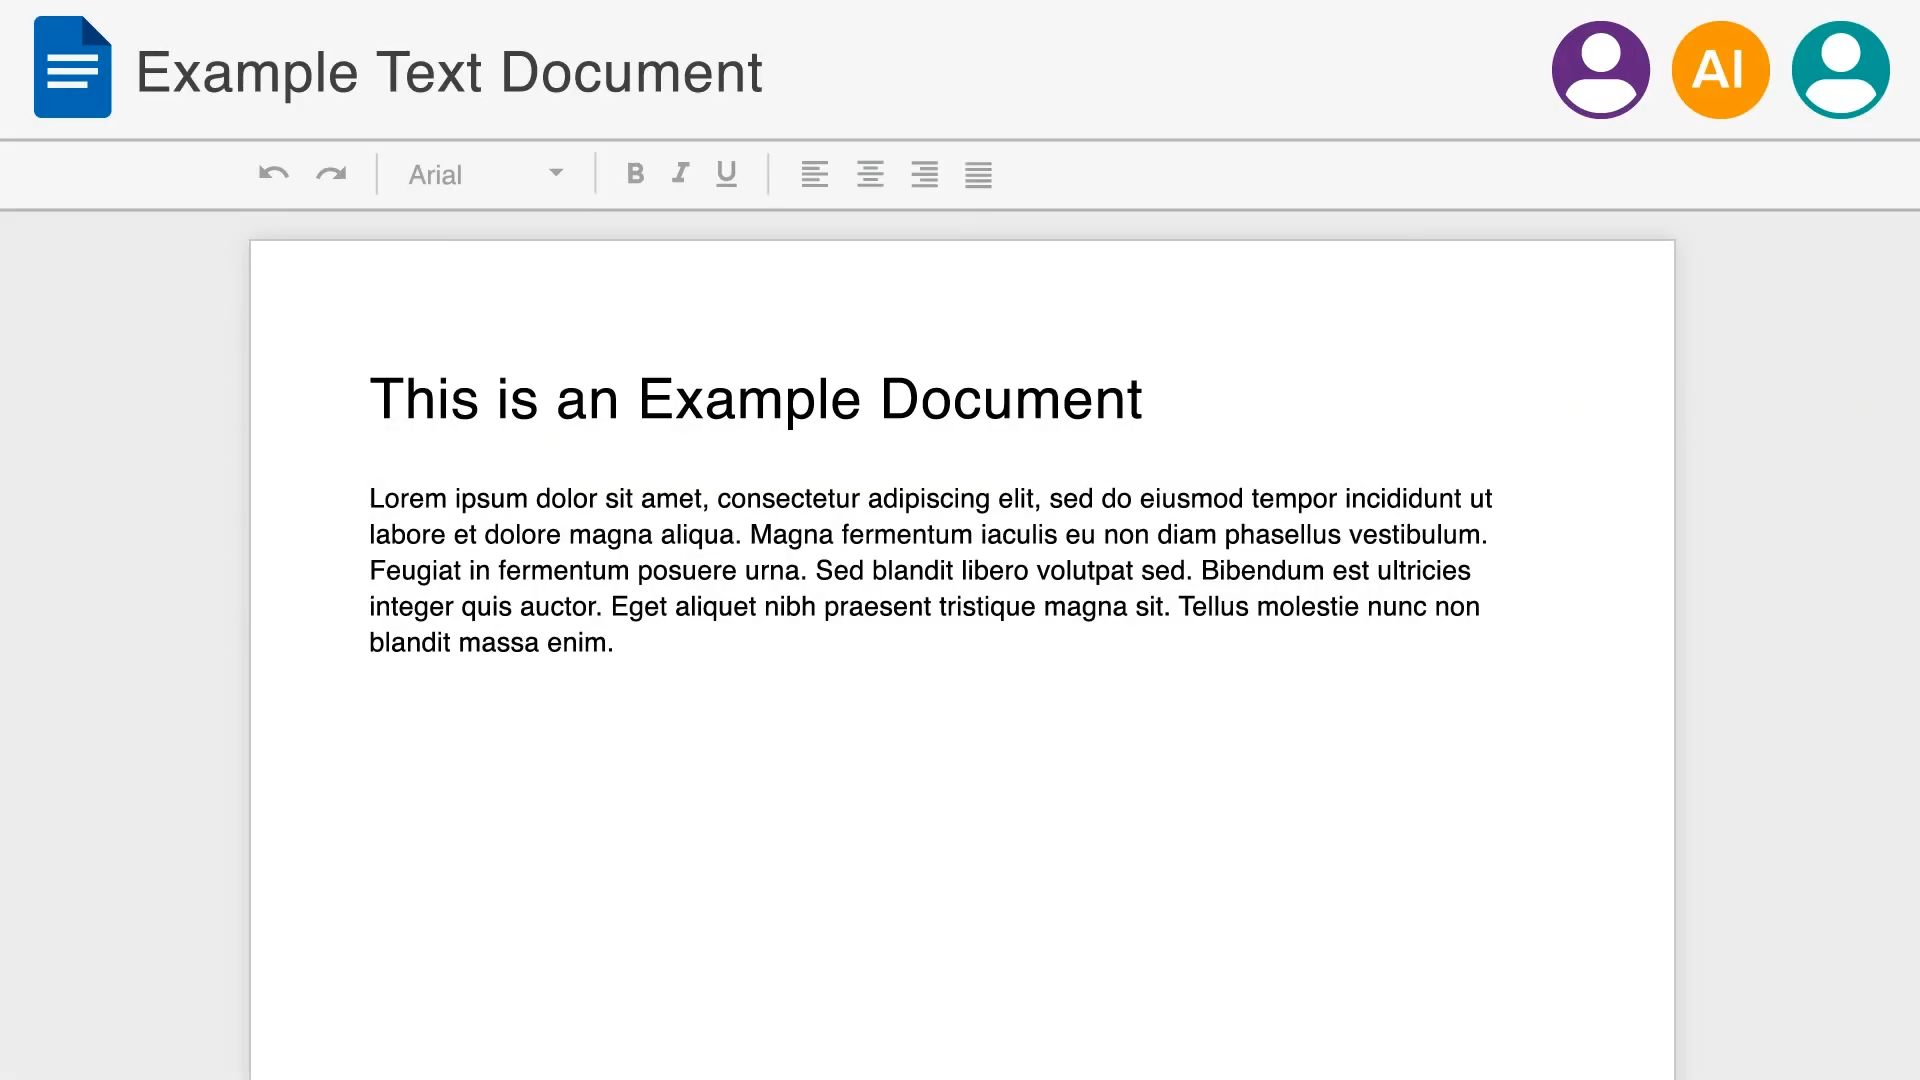This screenshot has height=1080, width=1920.
Task: Click the font dropdown arrow
Action: coord(556,173)
